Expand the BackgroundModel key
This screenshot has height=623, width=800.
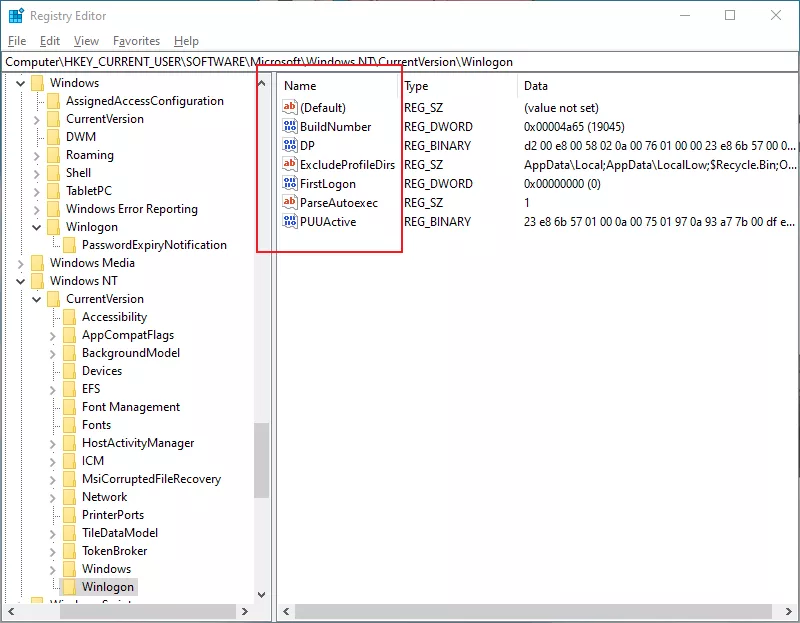pos(53,354)
